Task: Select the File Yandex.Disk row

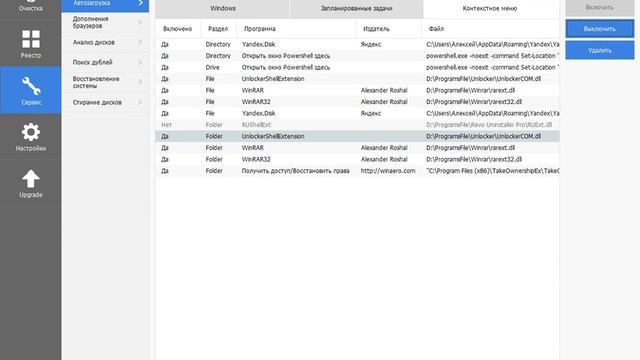Action: tap(358, 113)
